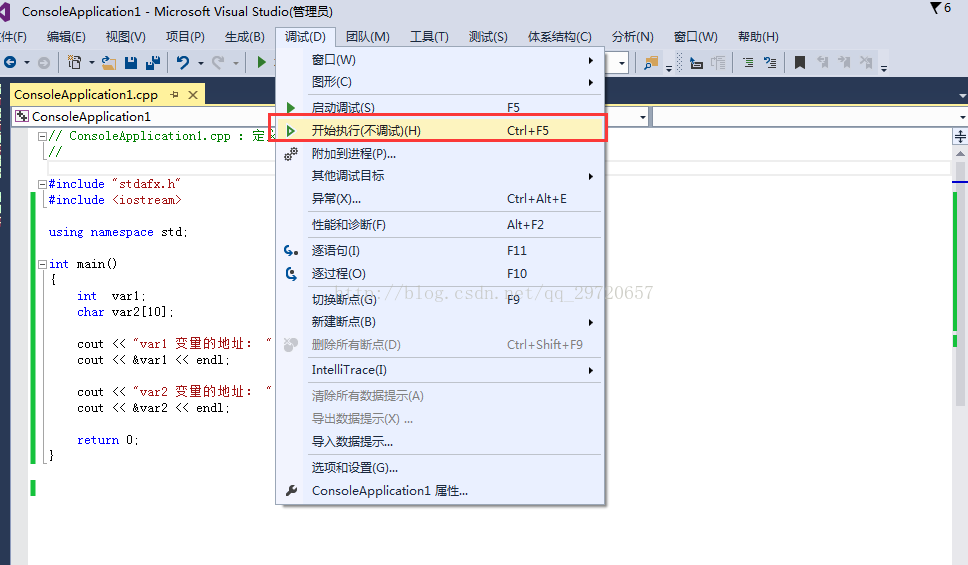Click the 调试(D) menu header
Image resolution: width=968 pixels, height=565 pixels.
click(305, 37)
